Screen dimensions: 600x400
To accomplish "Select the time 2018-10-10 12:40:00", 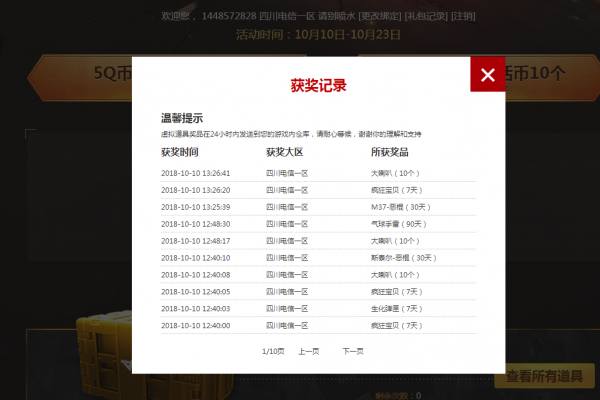I will coord(196,326).
